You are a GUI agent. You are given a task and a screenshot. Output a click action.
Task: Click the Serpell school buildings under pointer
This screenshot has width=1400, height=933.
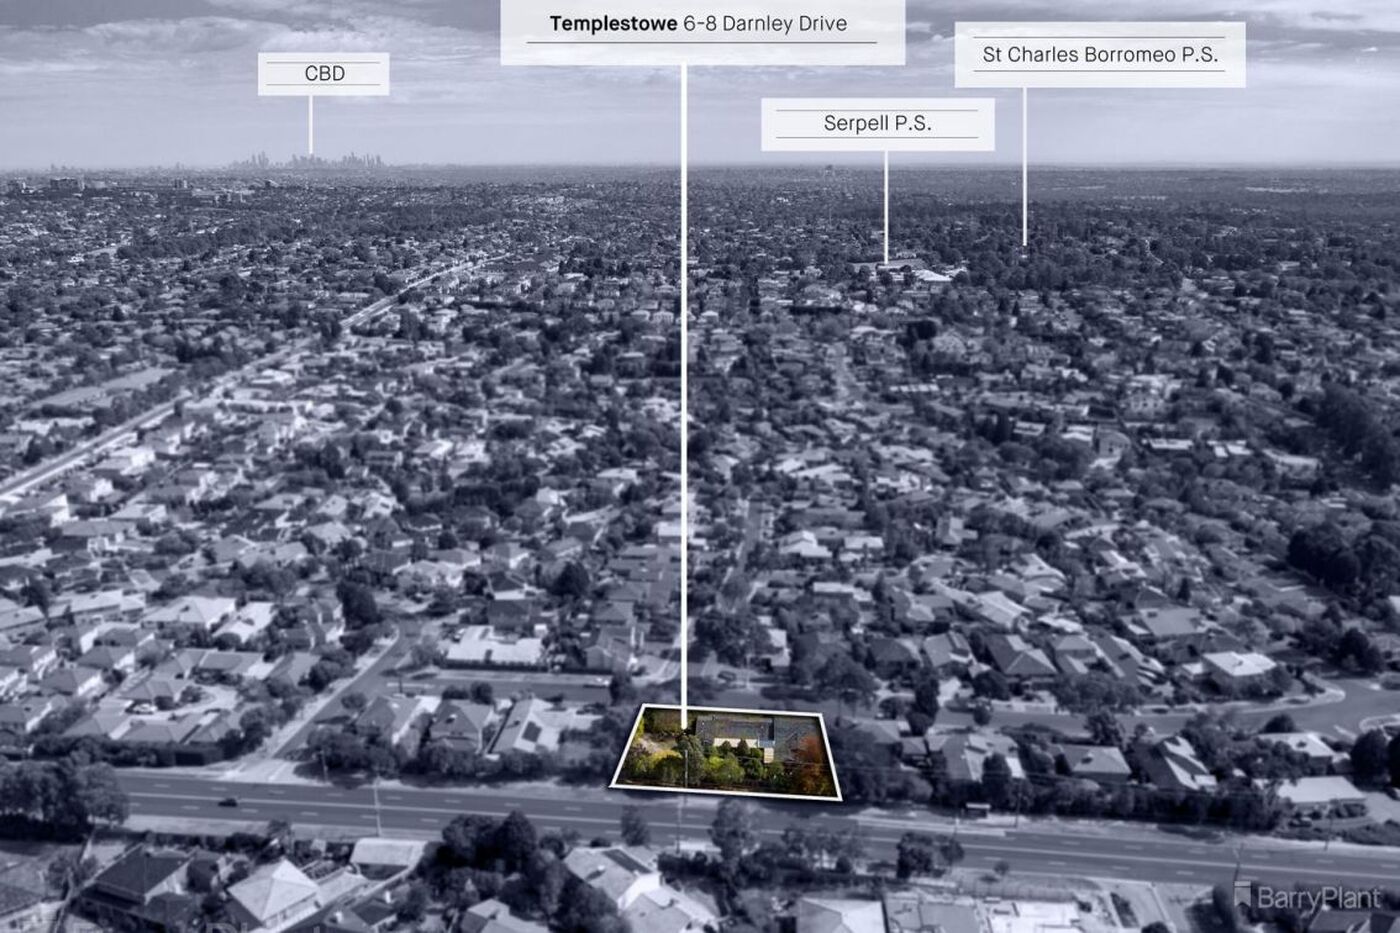(900, 270)
